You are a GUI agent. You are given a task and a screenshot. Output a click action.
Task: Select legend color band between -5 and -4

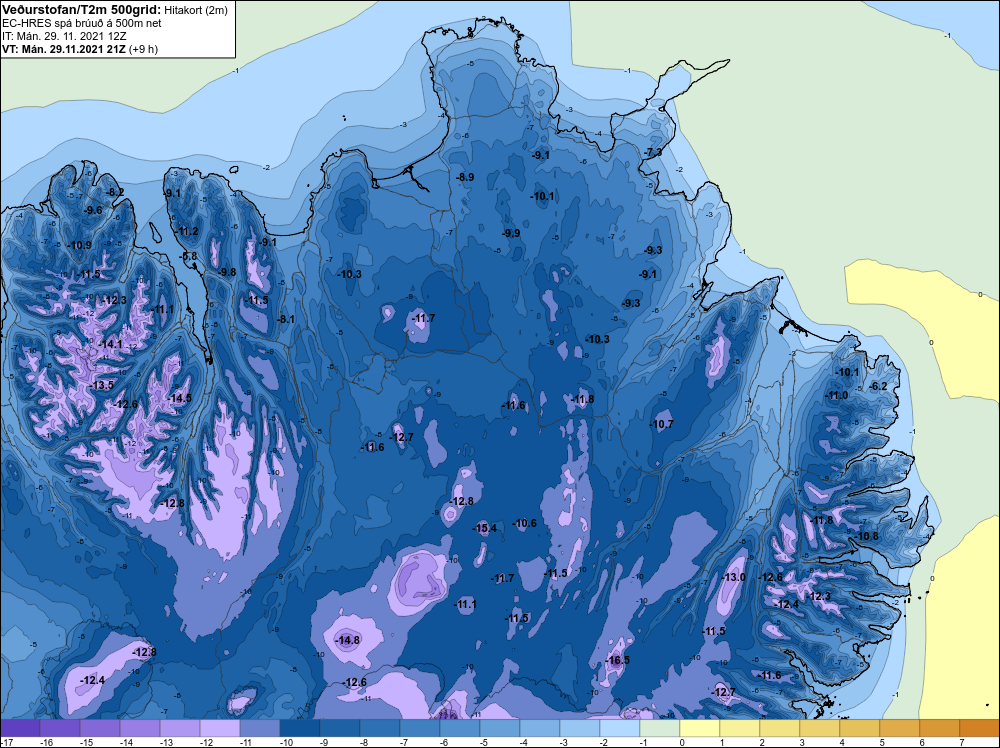click(x=499, y=728)
